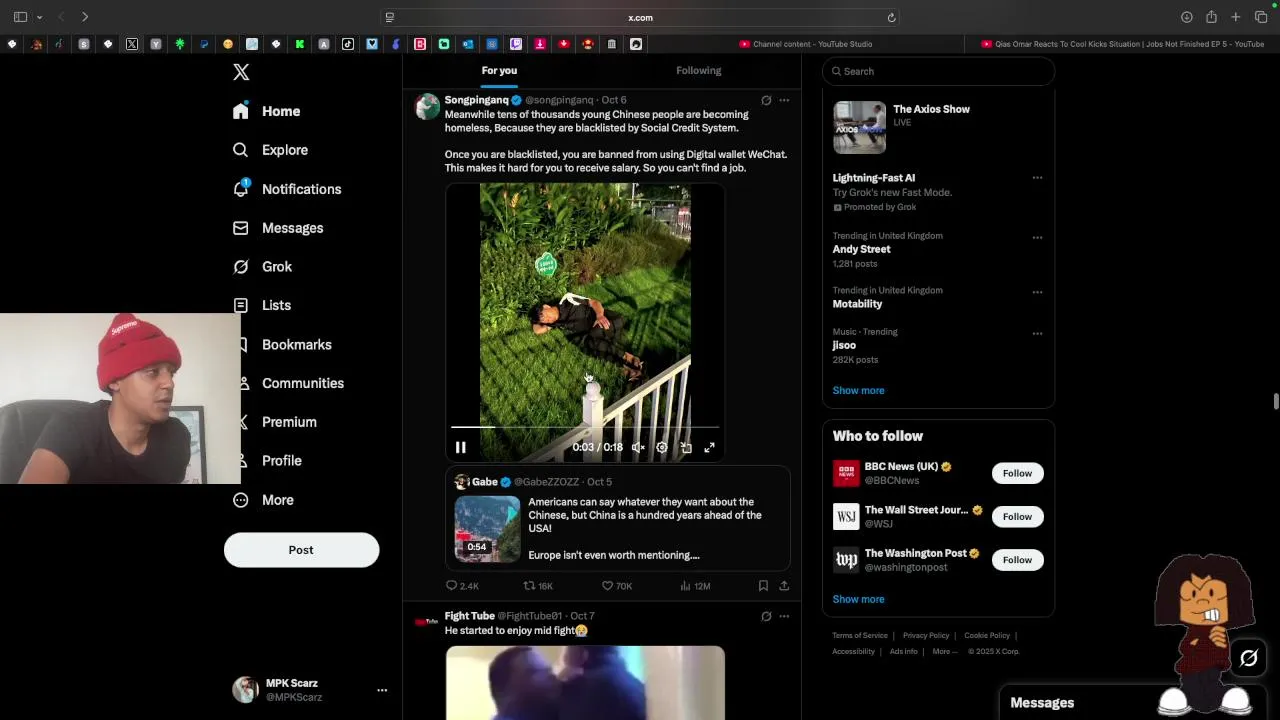The image size is (1280, 720).
Task: Open Communities in the sidebar
Action: [x=288, y=383]
